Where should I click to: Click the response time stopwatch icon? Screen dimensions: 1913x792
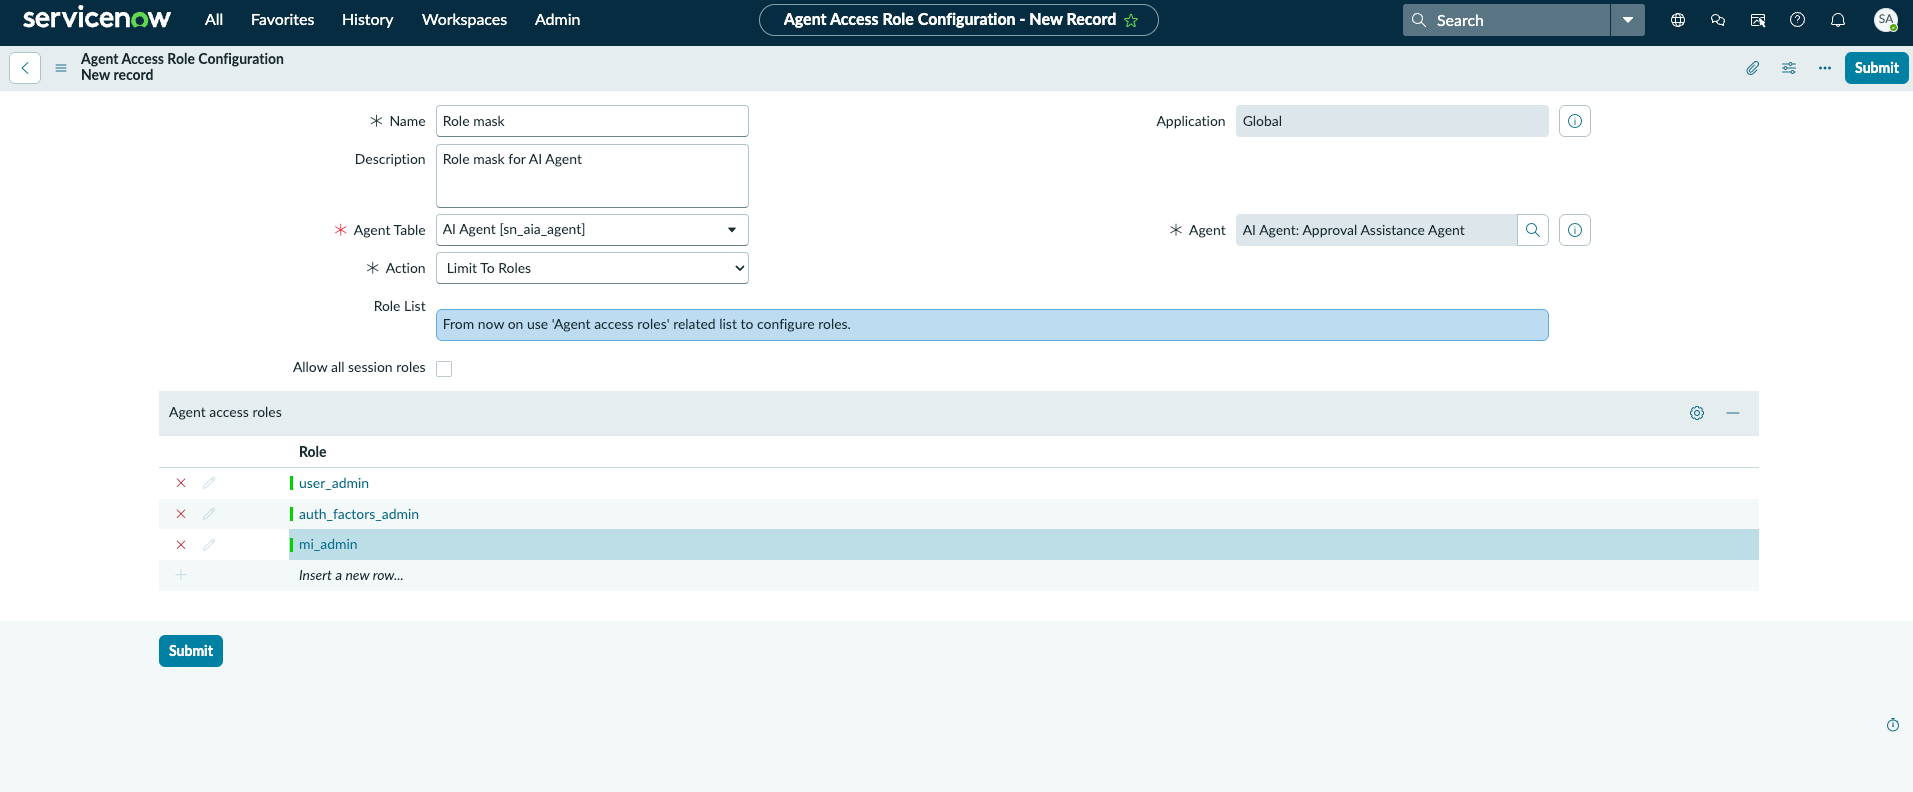click(1893, 725)
